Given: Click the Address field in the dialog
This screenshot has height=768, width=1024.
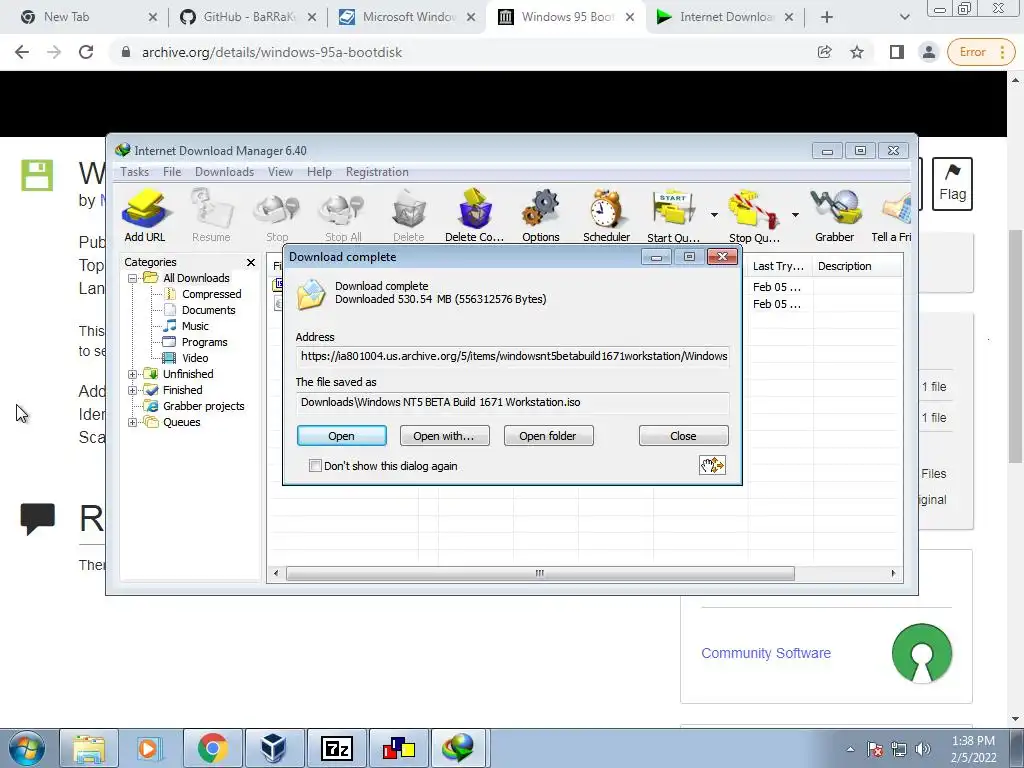Looking at the screenshot, I should pyautogui.click(x=513, y=357).
